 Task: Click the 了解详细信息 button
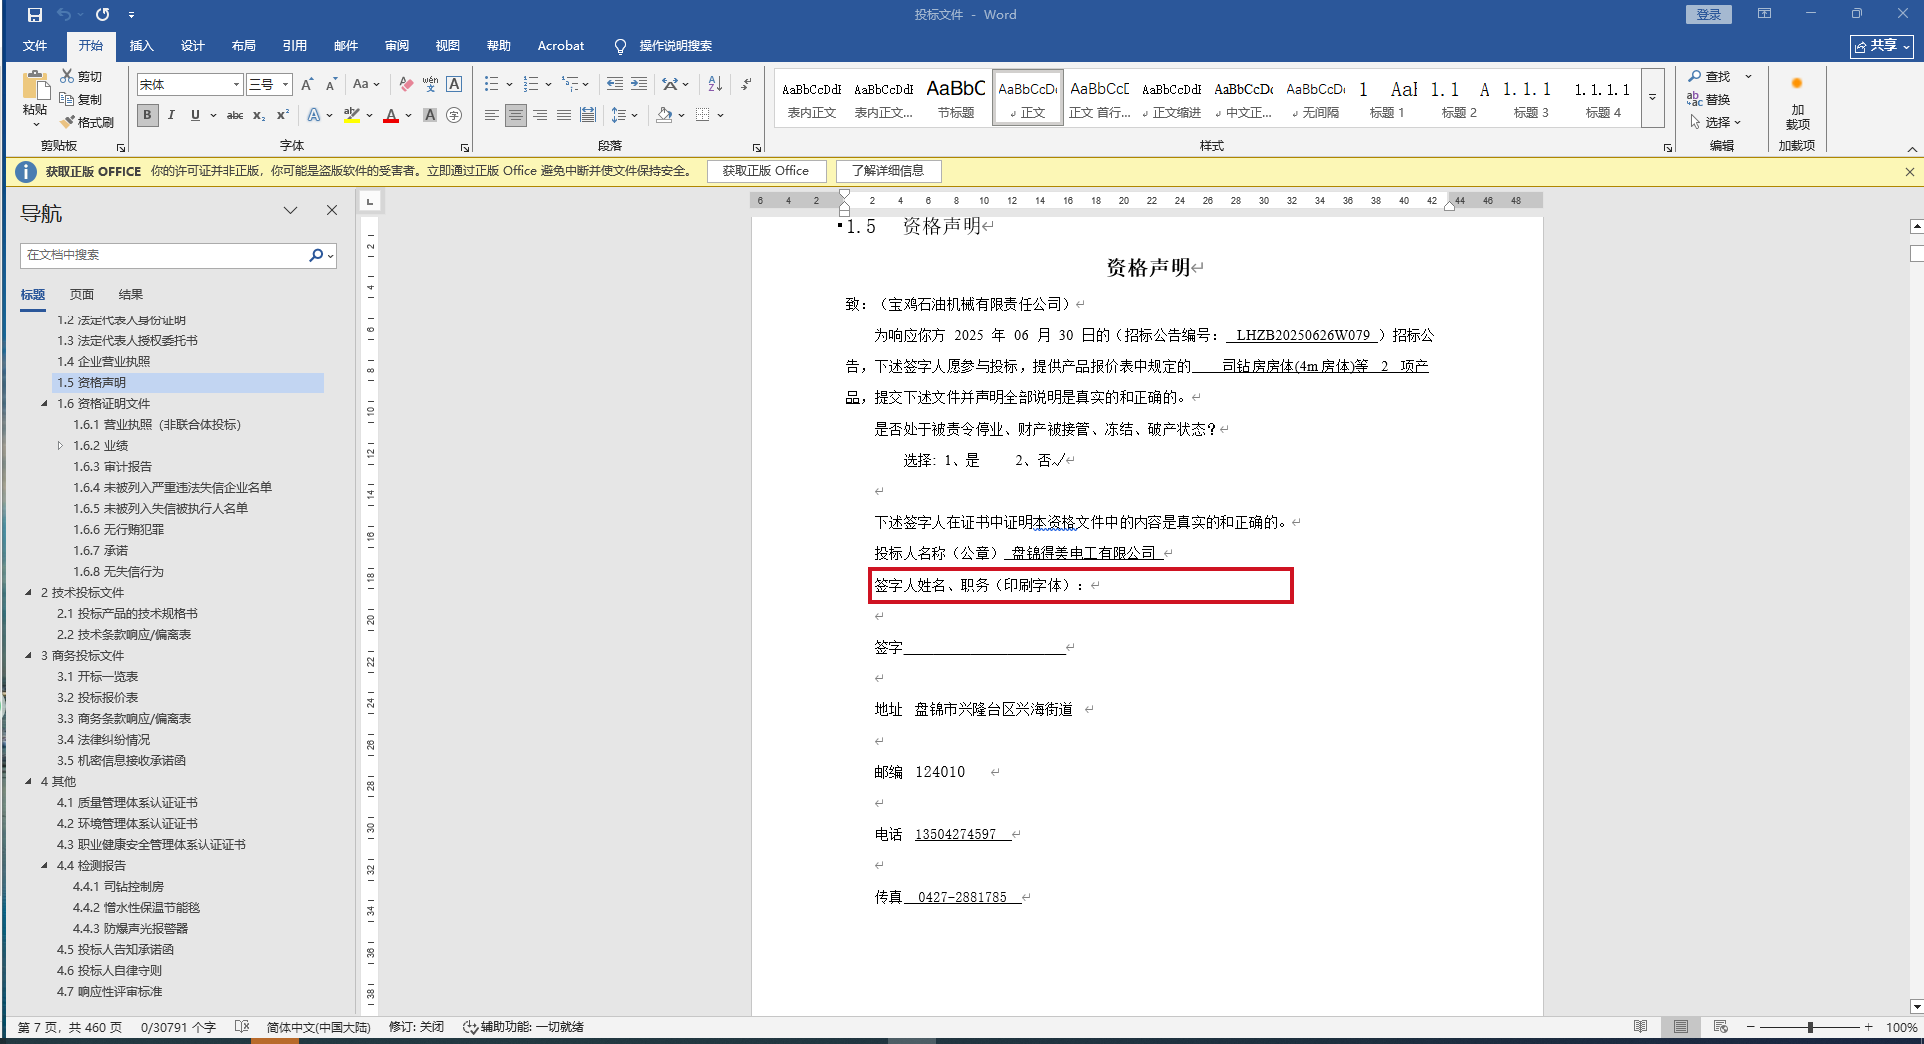click(x=888, y=171)
